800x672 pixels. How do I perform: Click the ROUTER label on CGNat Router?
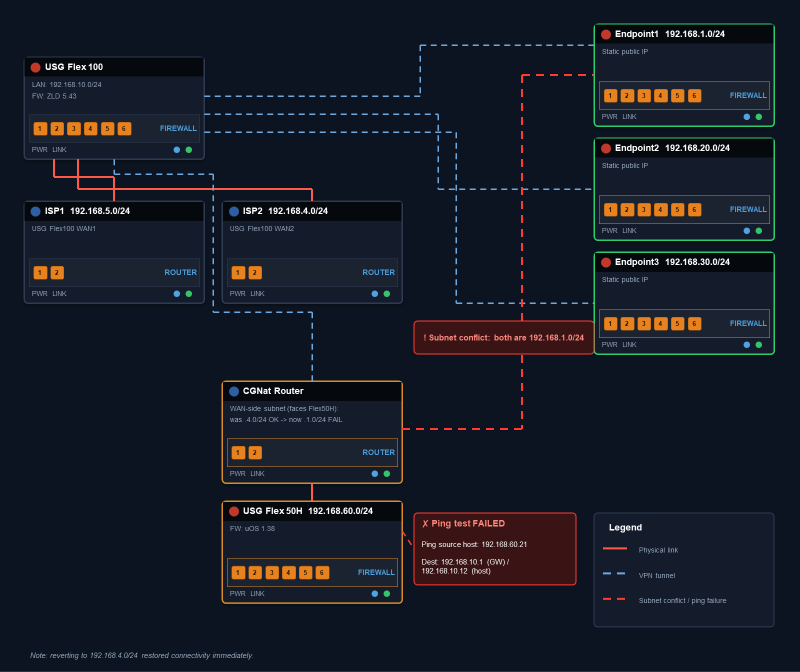379,453
